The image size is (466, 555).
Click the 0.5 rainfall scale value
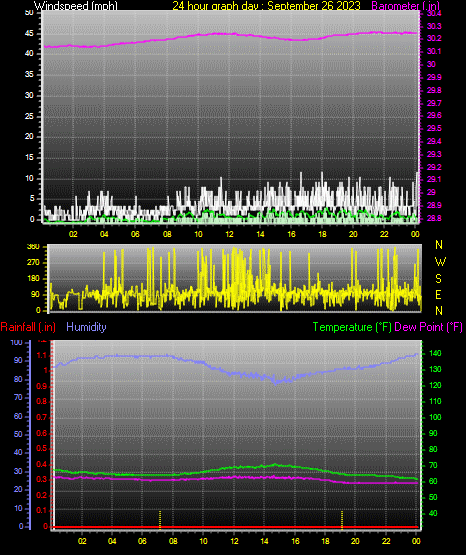pyautogui.click(x=42, y=448)
